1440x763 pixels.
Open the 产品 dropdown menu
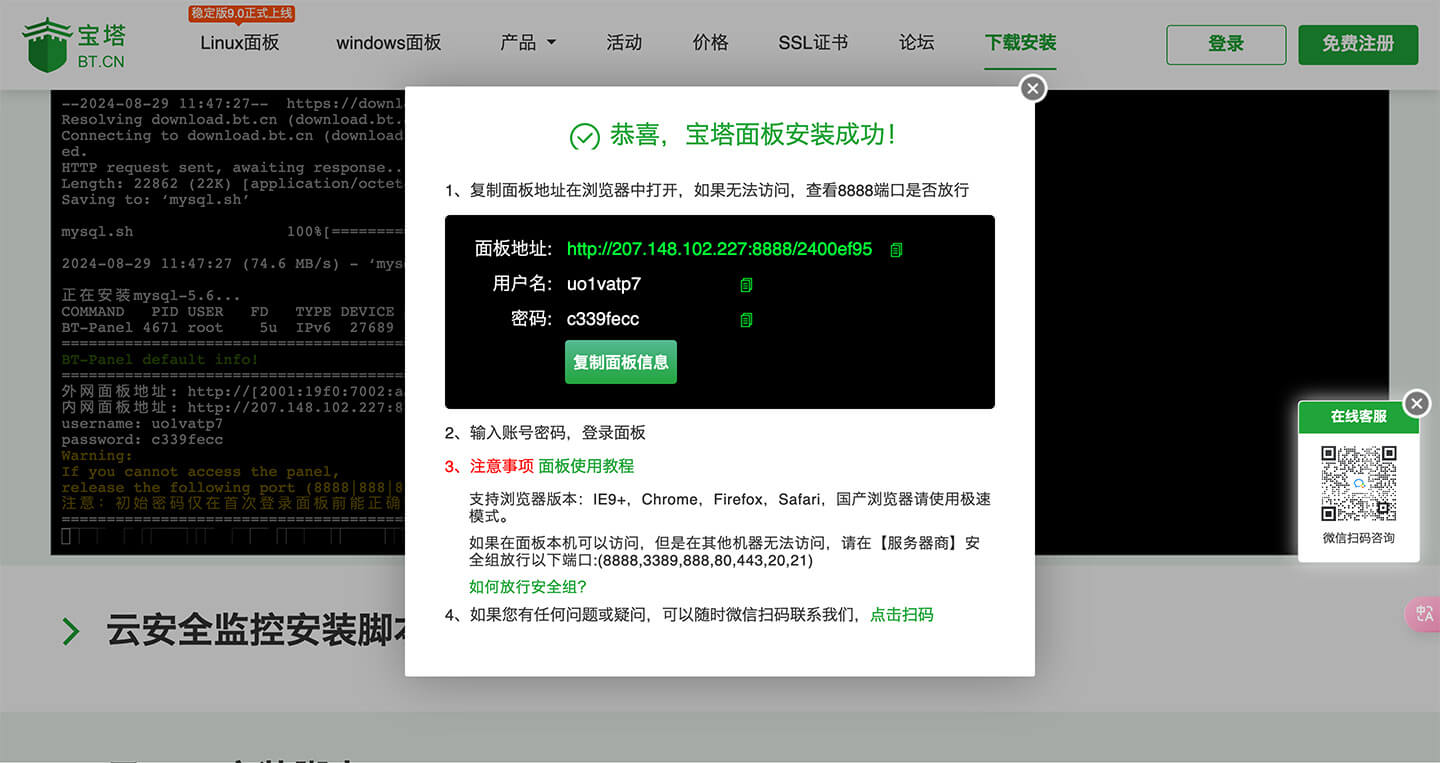528,43
